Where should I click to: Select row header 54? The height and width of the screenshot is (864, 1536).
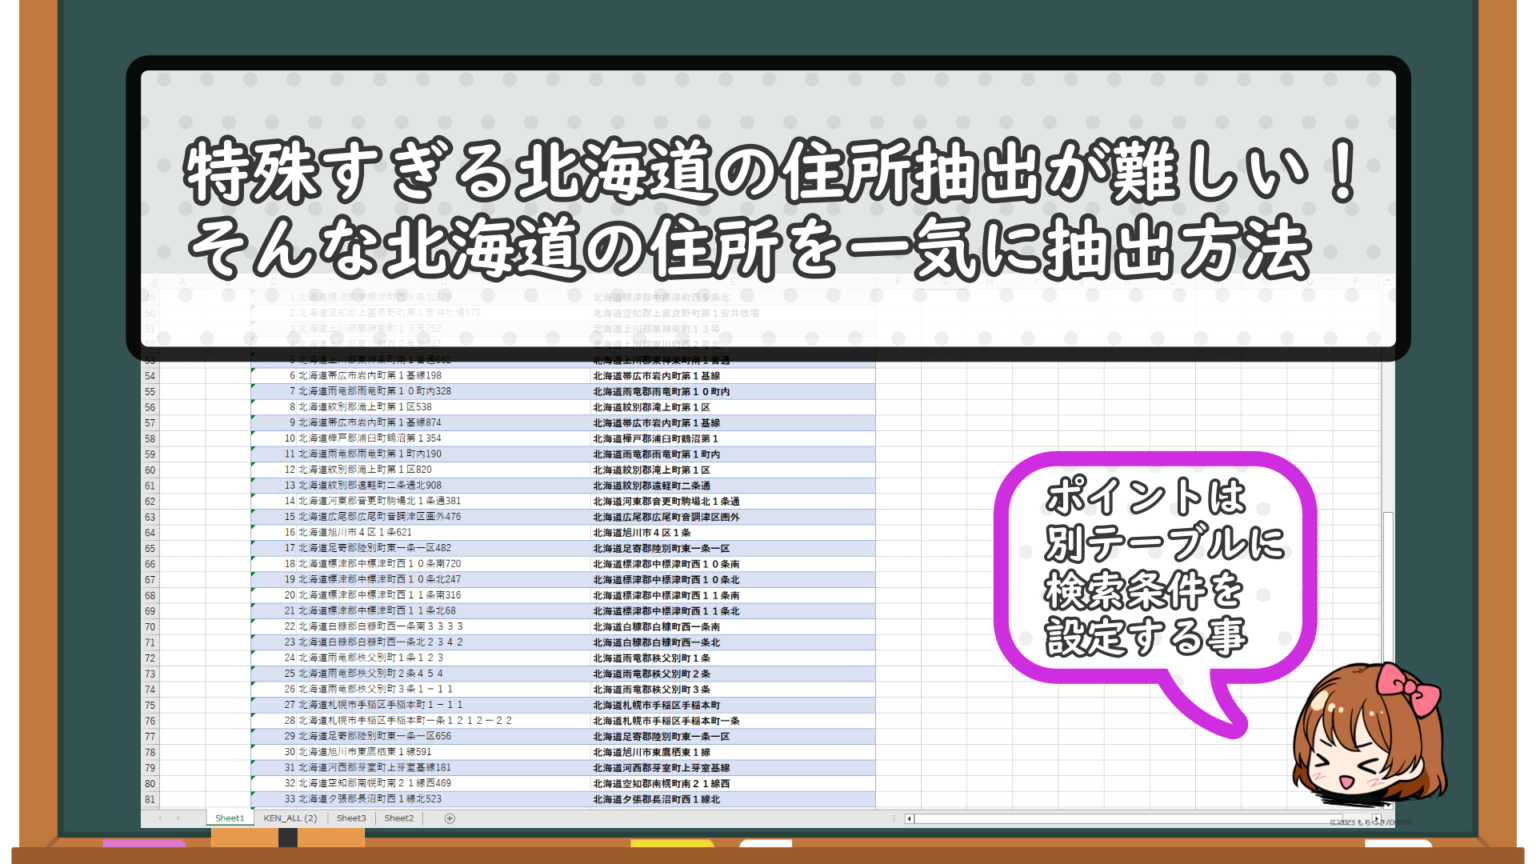150,376
